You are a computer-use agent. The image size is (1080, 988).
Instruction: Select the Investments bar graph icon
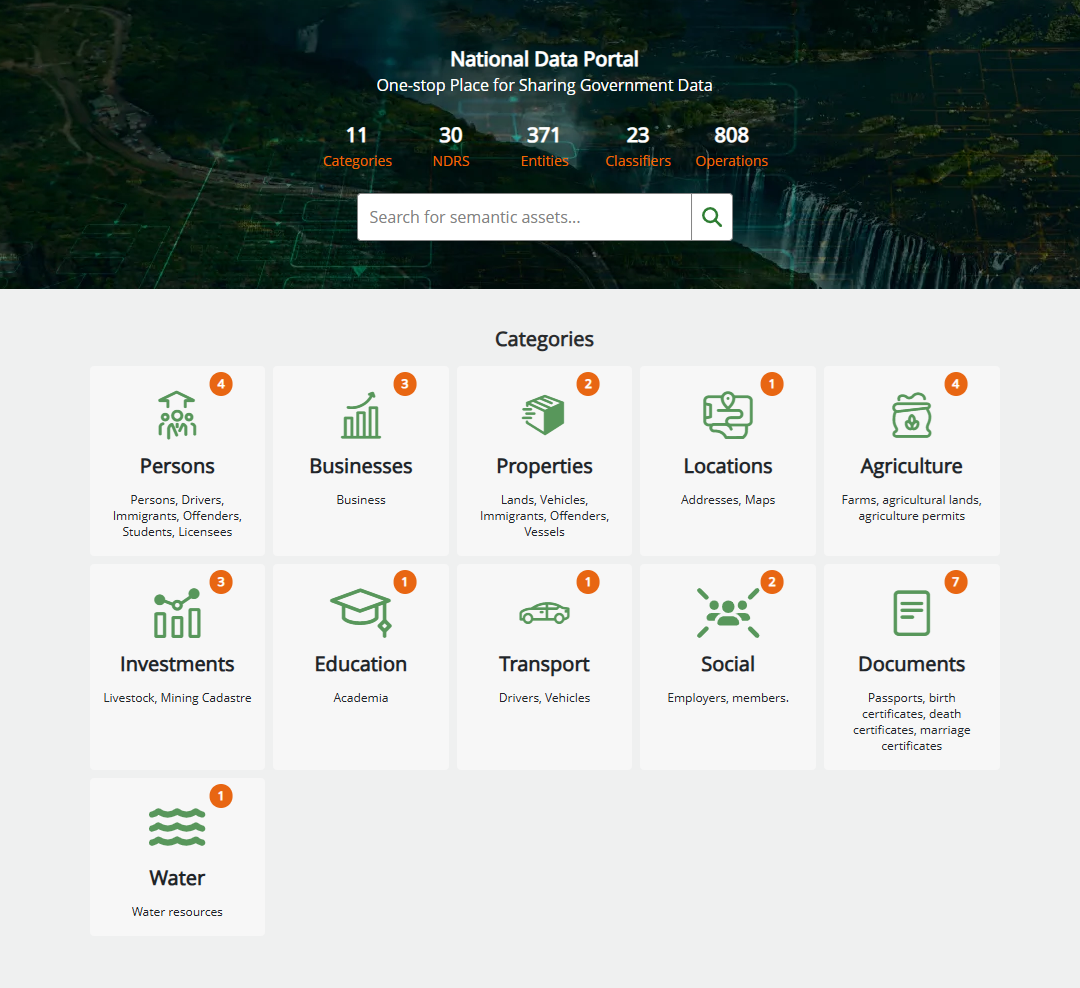tap(177, 613)
